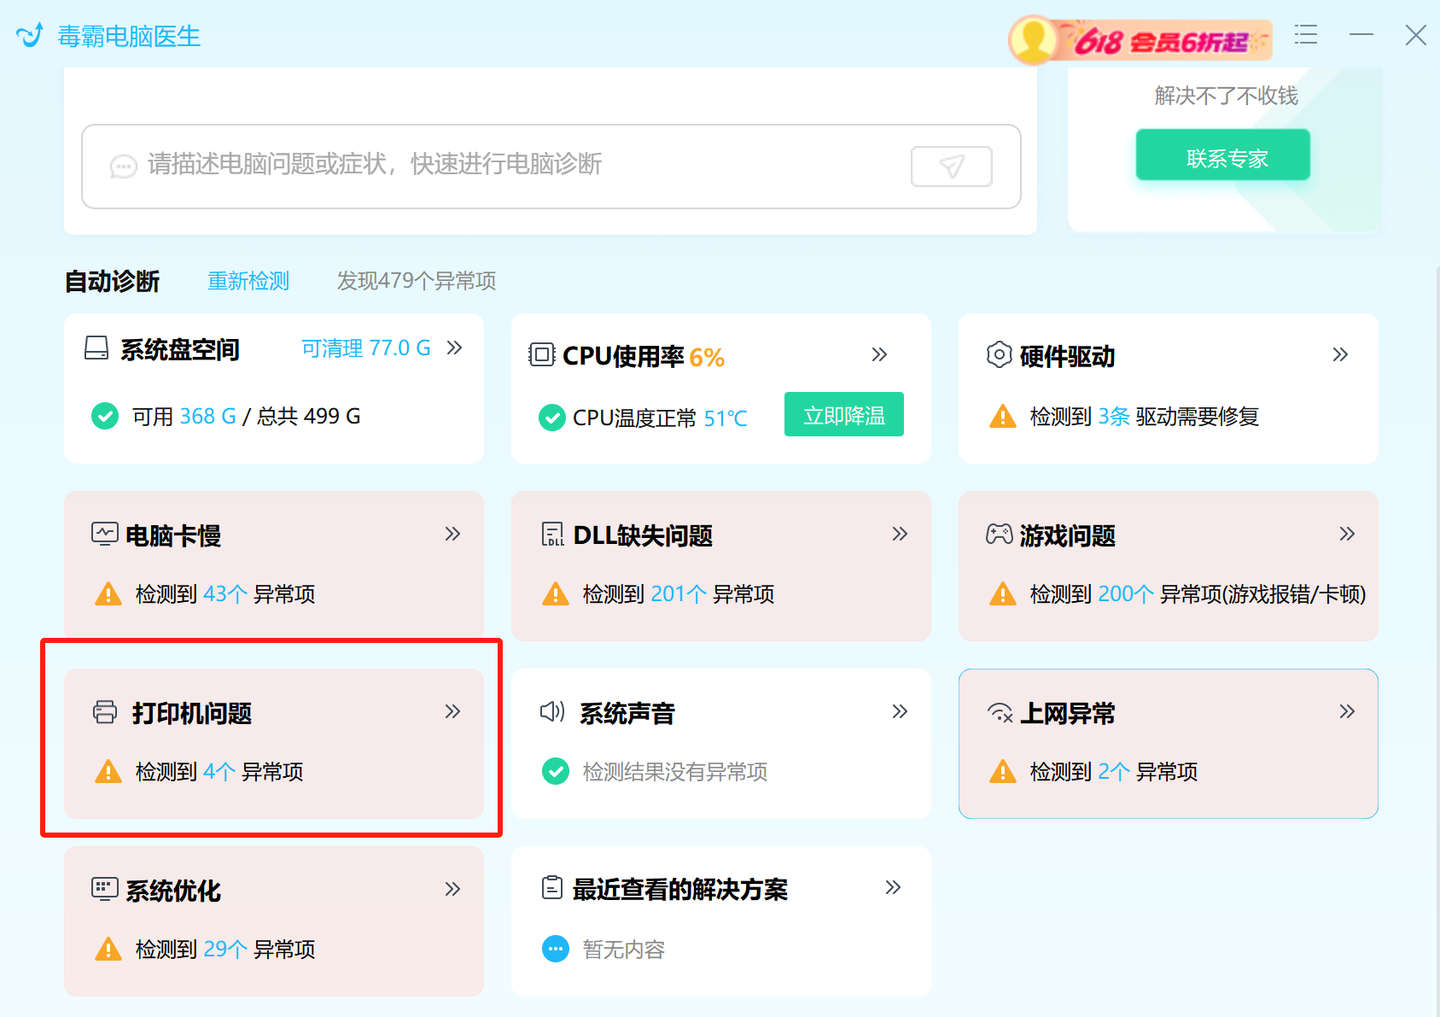This screenshot has height=1017, width=1440.
Task: Click the 重新检测 link
Action: pos(248,281)
